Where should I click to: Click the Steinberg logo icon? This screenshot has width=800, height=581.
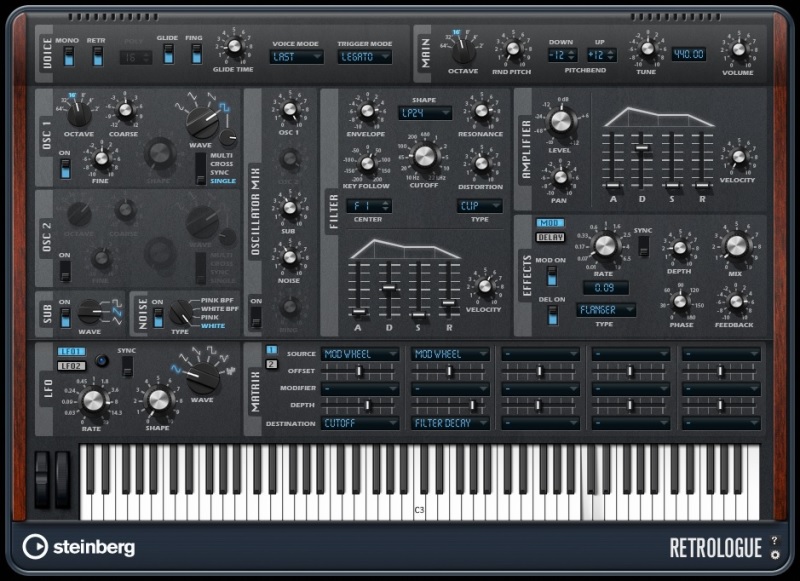35,547
